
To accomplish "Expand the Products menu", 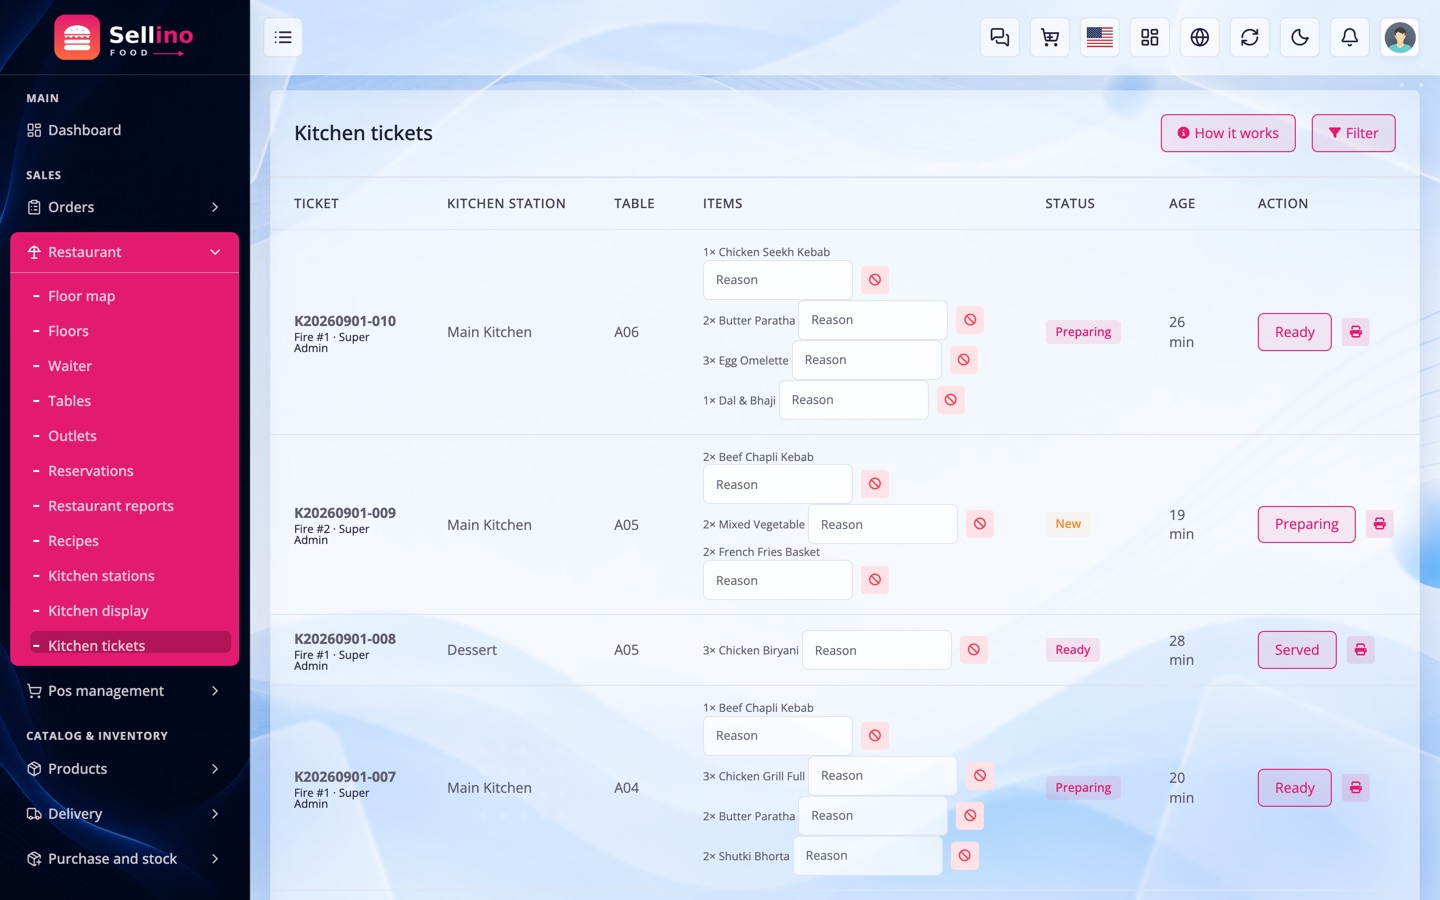I will 125,769.
